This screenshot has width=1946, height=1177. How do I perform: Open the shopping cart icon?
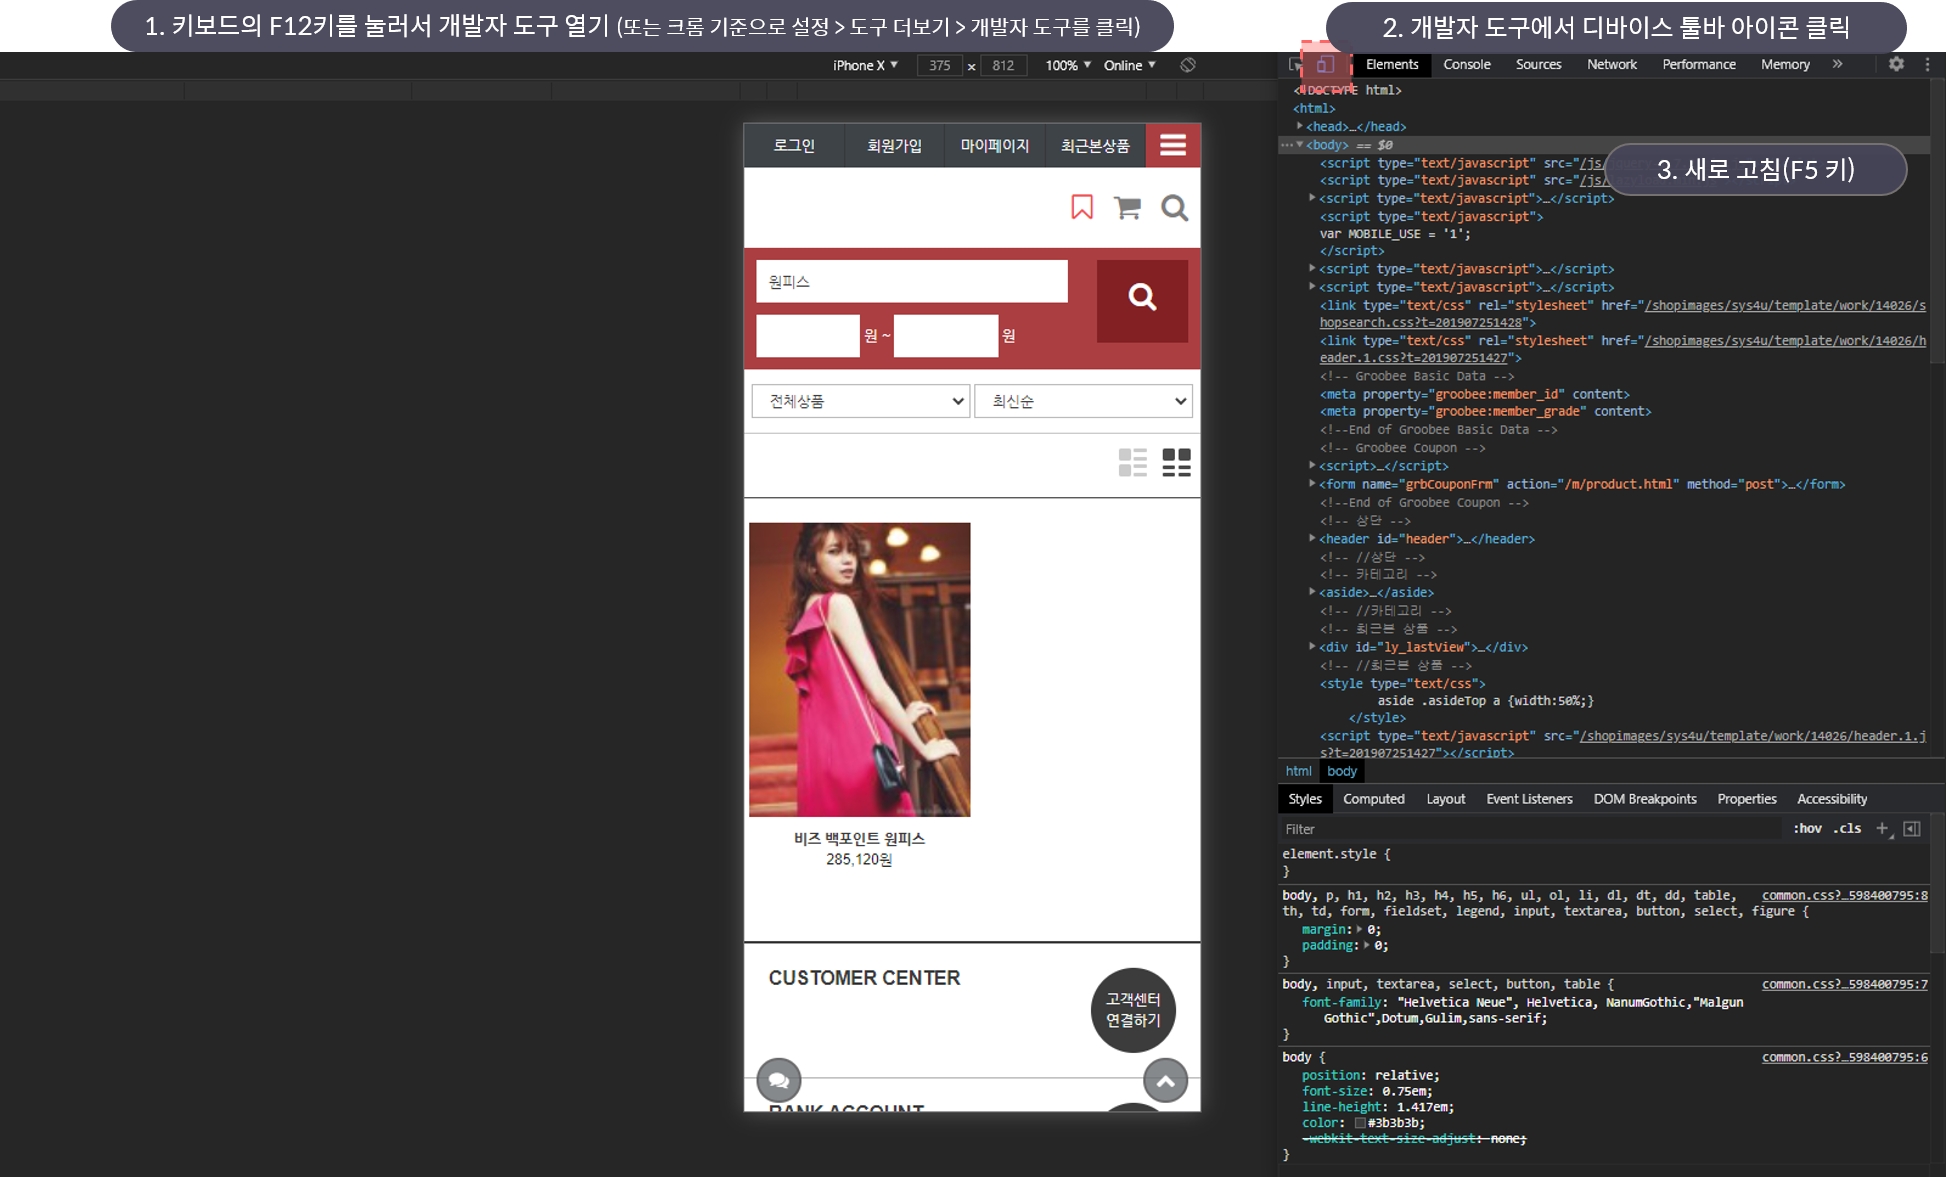[x=1127, y=207]
